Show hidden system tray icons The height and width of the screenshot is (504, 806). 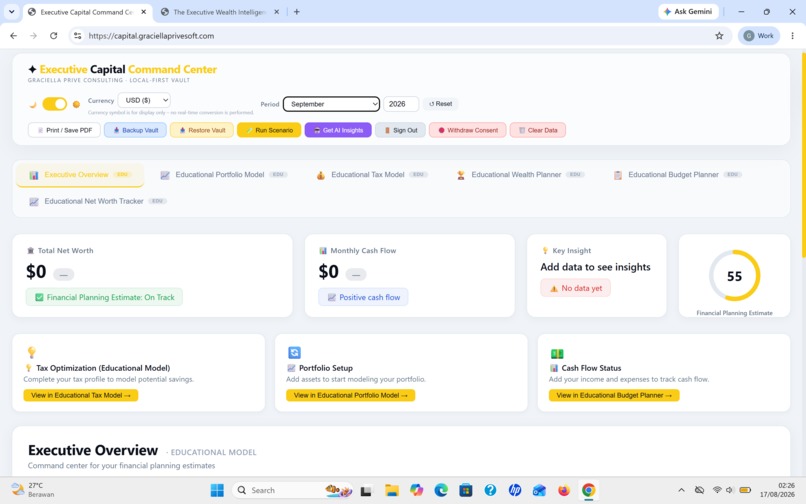pos(681,490)
